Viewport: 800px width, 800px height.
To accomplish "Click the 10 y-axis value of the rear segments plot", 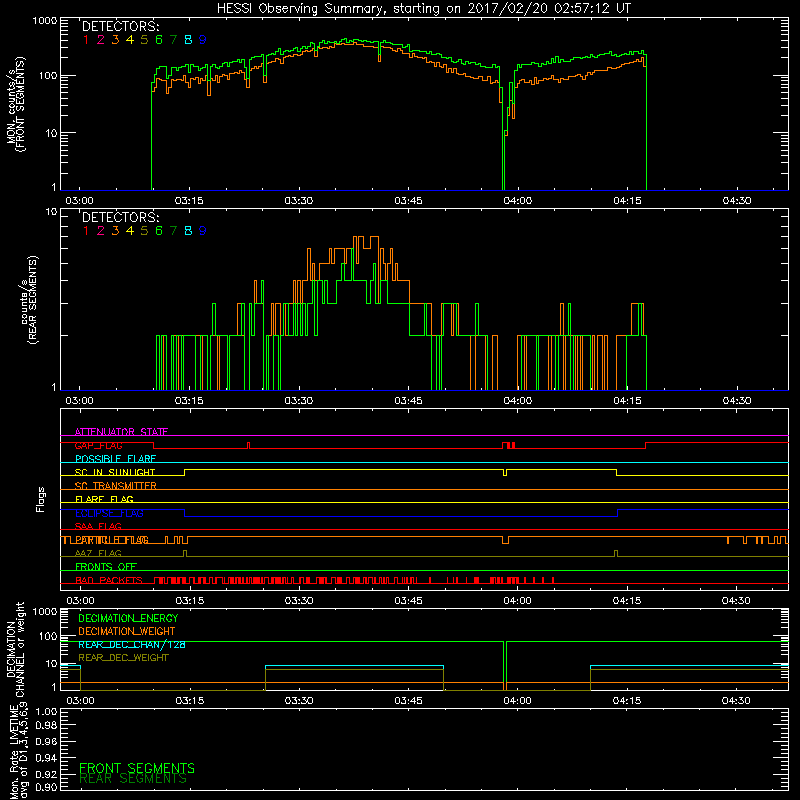I will tap(52, 212).
